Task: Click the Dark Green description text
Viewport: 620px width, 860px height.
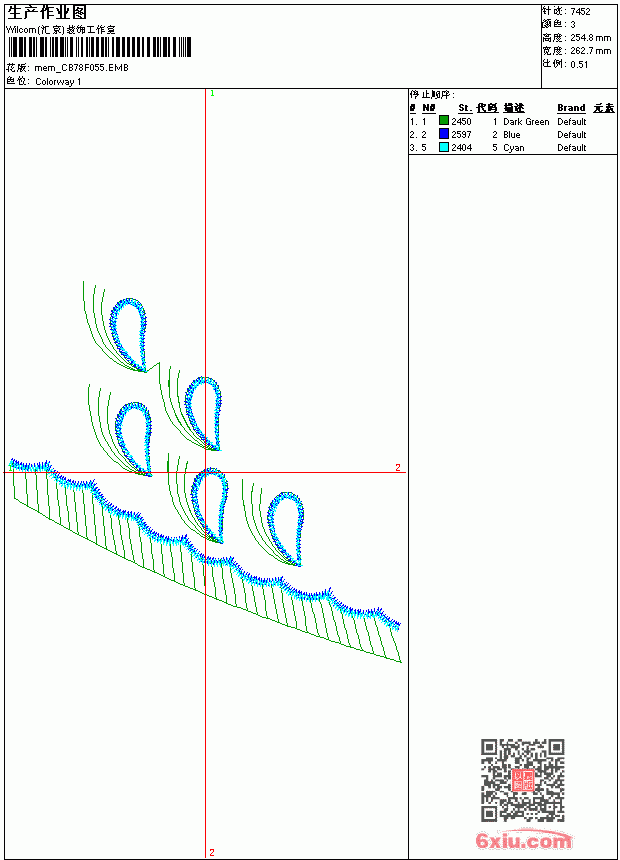Action: [526, 122]
